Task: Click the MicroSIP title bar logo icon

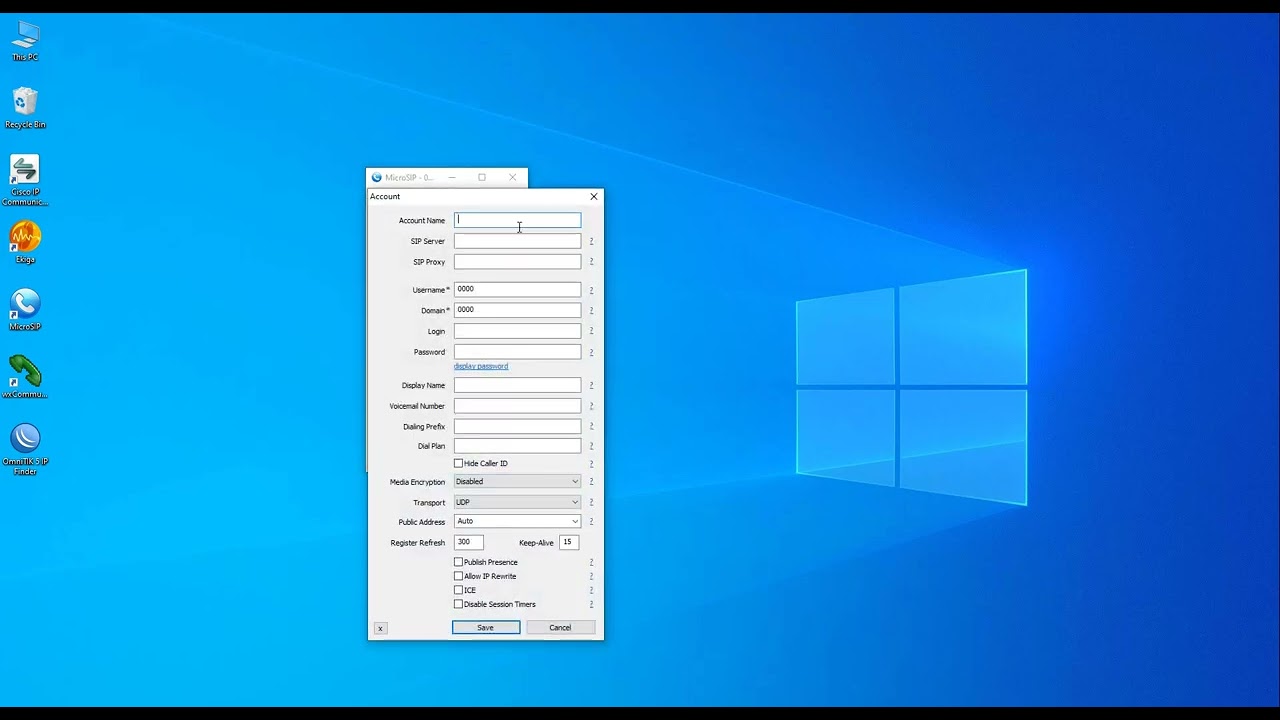Action: click(377, 177)
